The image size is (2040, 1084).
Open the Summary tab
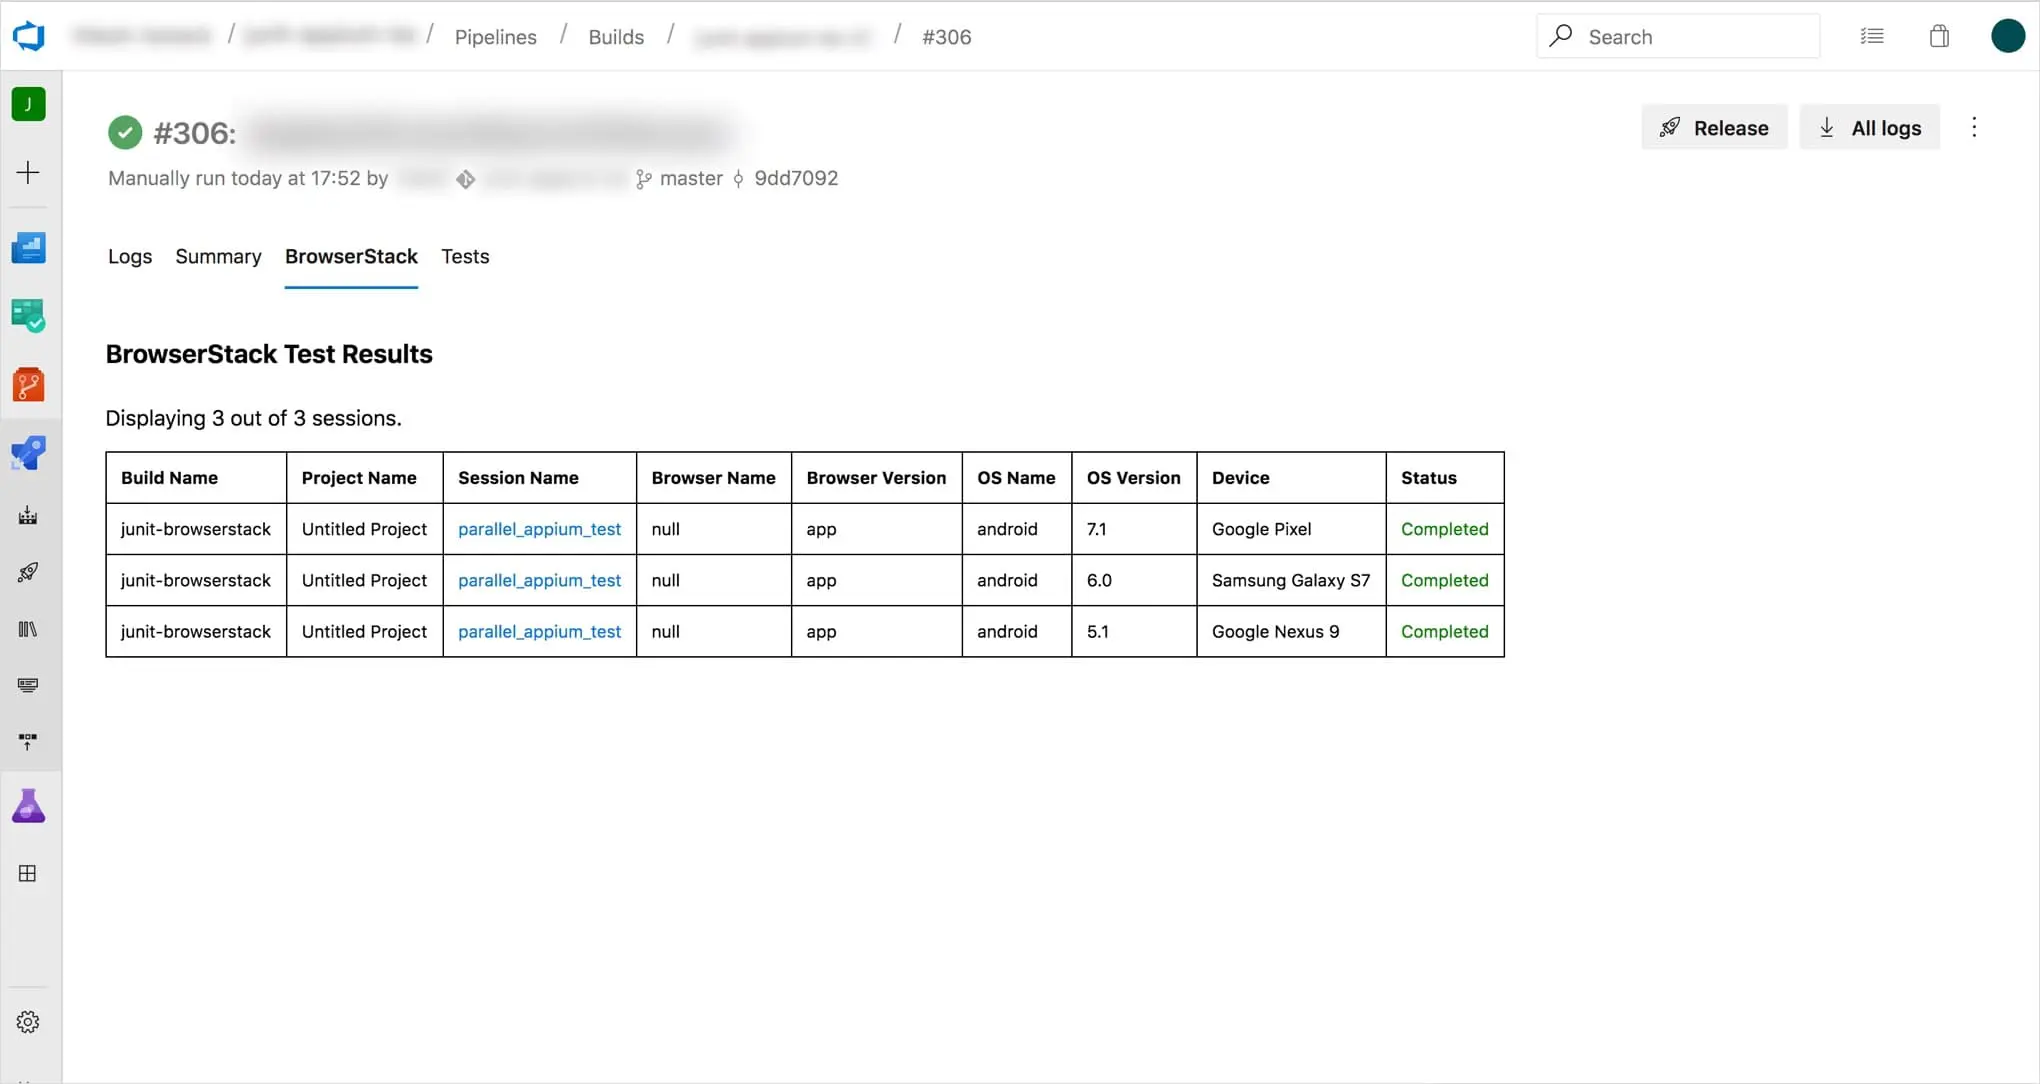coord(218,257)
